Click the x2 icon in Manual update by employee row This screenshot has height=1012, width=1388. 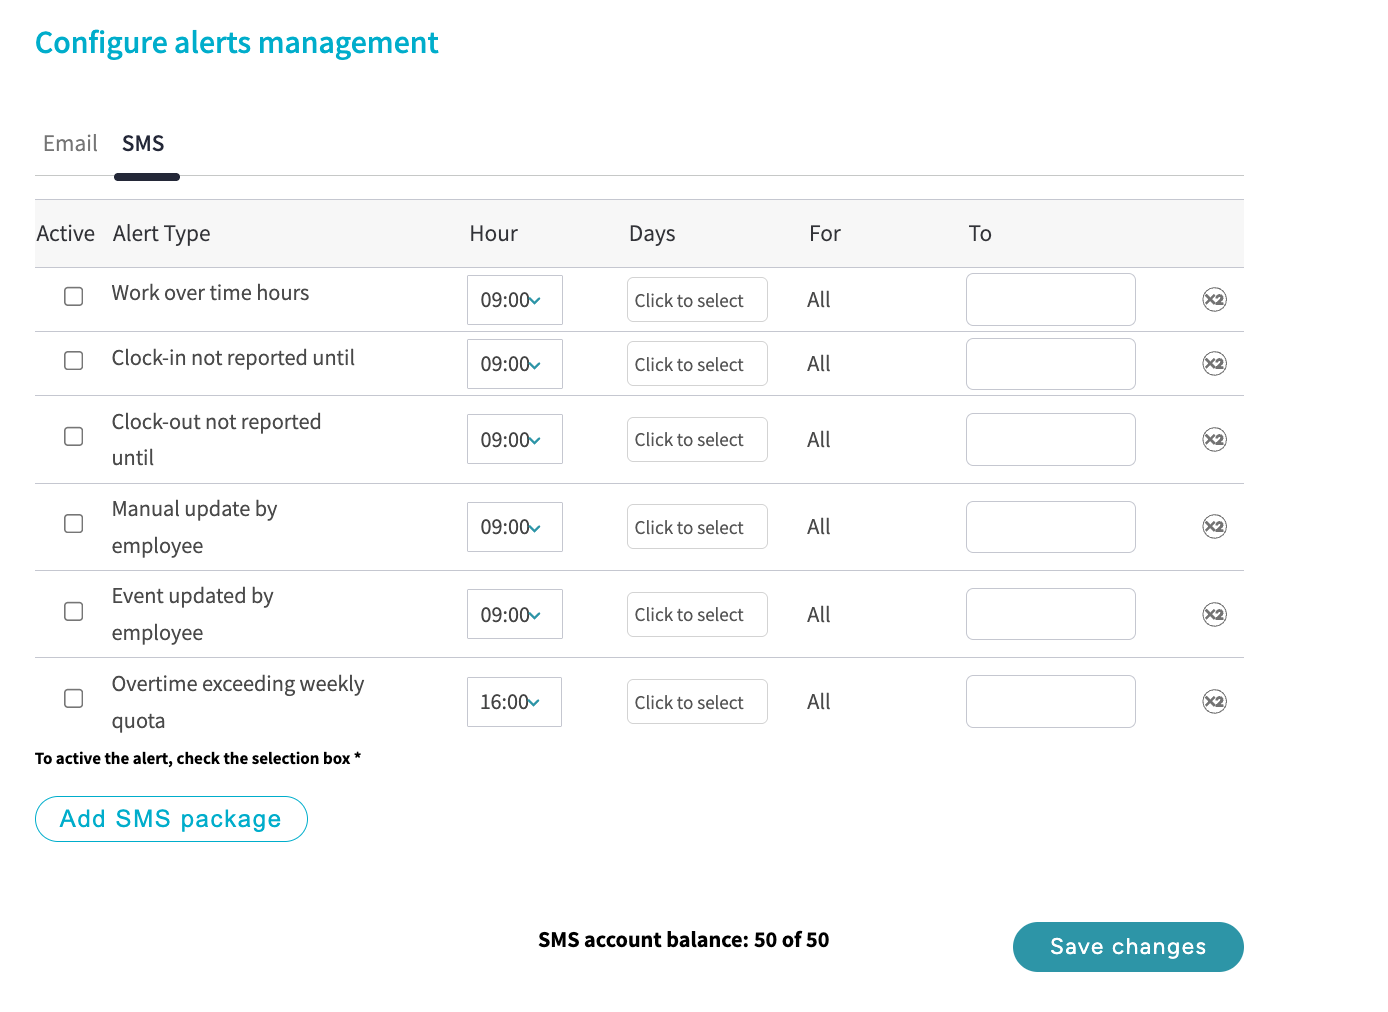1214,527
